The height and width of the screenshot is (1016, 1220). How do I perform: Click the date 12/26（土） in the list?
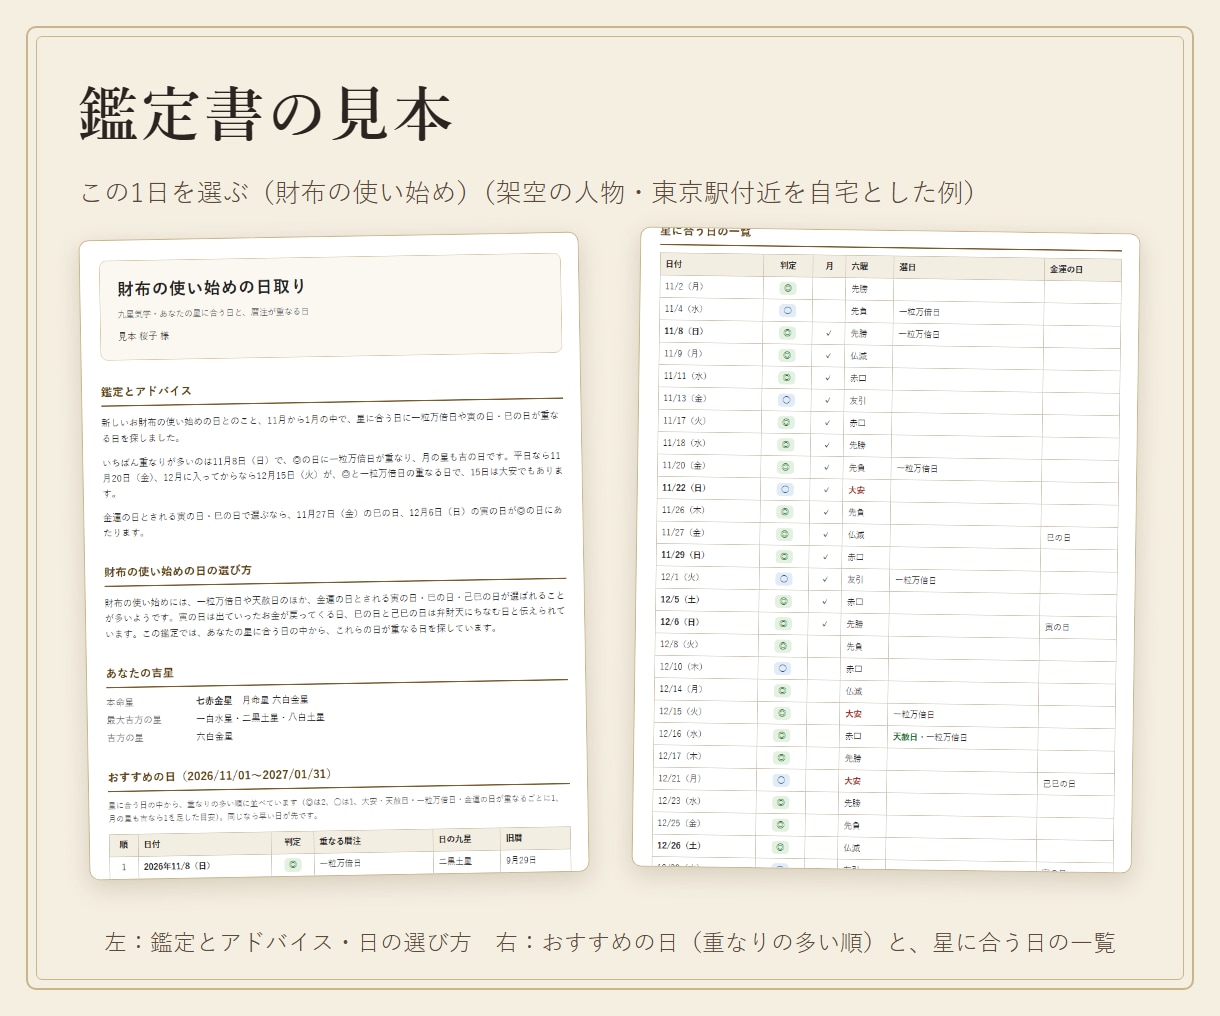(x=679, y=846)
